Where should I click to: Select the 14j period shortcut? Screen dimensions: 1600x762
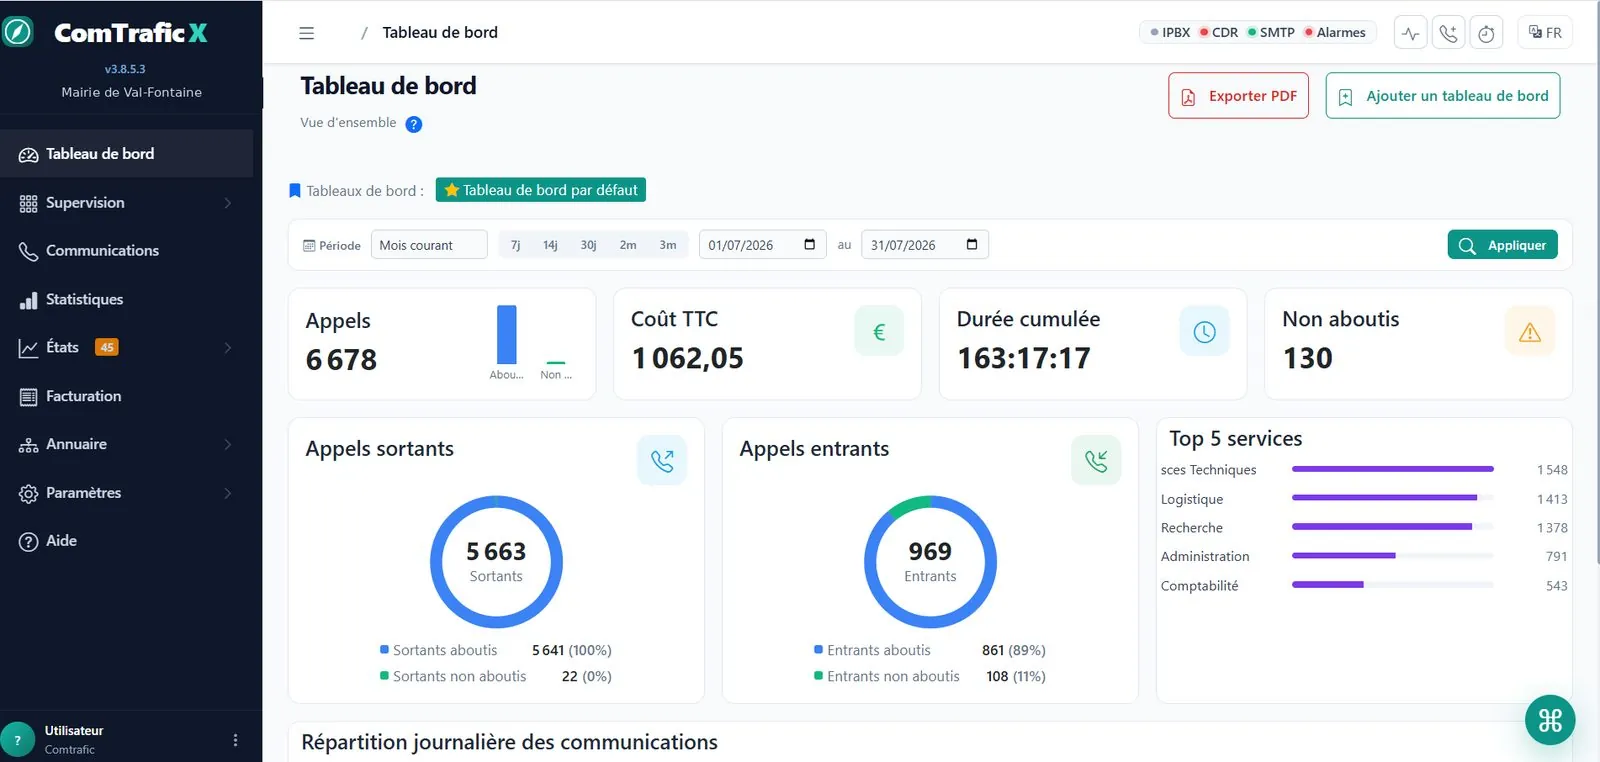click(x=550, y=245)
